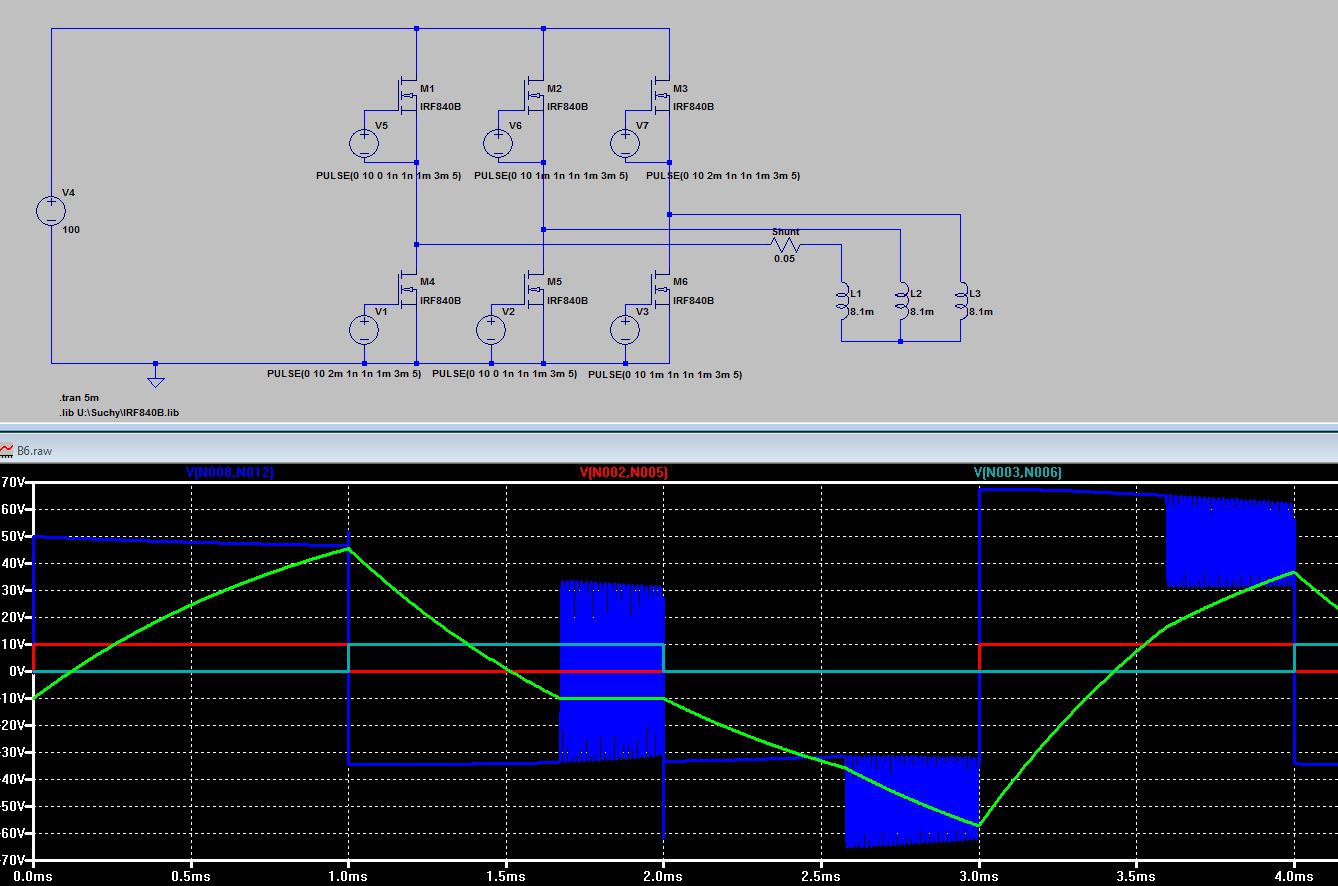Click the 0.05 shunt resistance value
1338x886 pixels.
(784, 259)
